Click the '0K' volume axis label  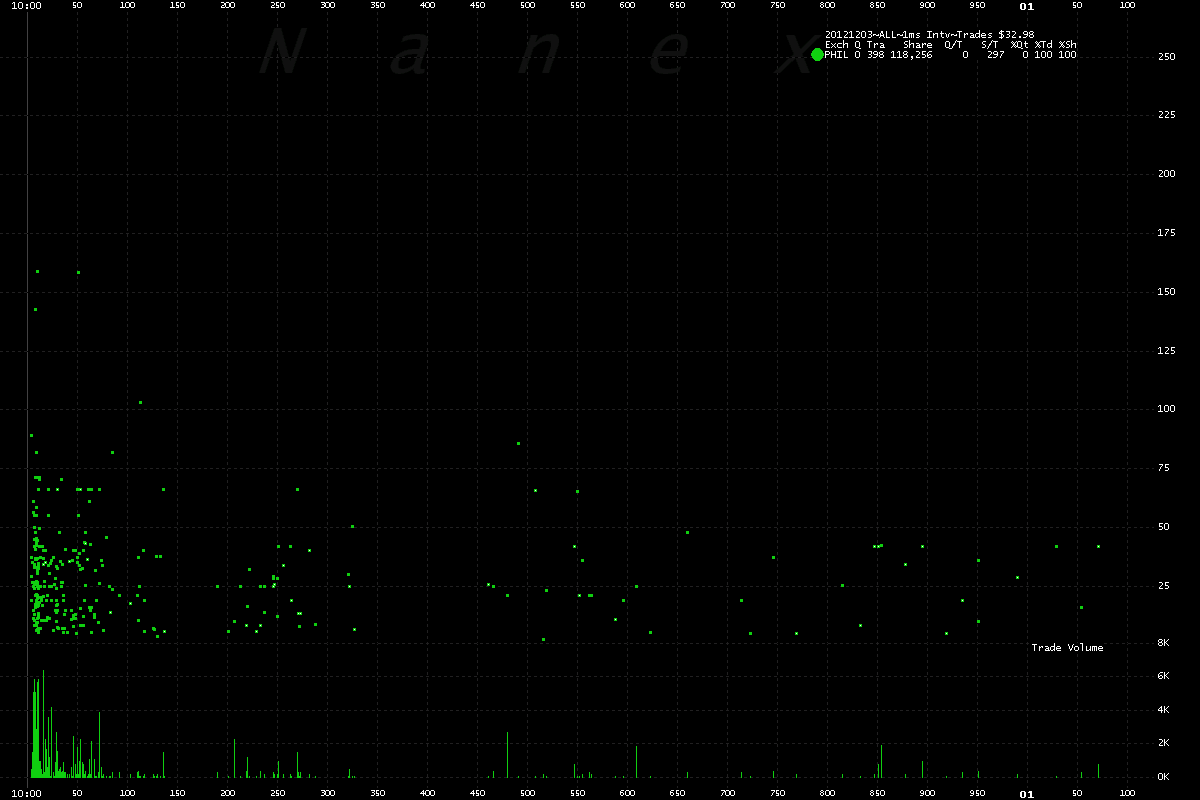pyautogui.click(x=1164, y=777)
